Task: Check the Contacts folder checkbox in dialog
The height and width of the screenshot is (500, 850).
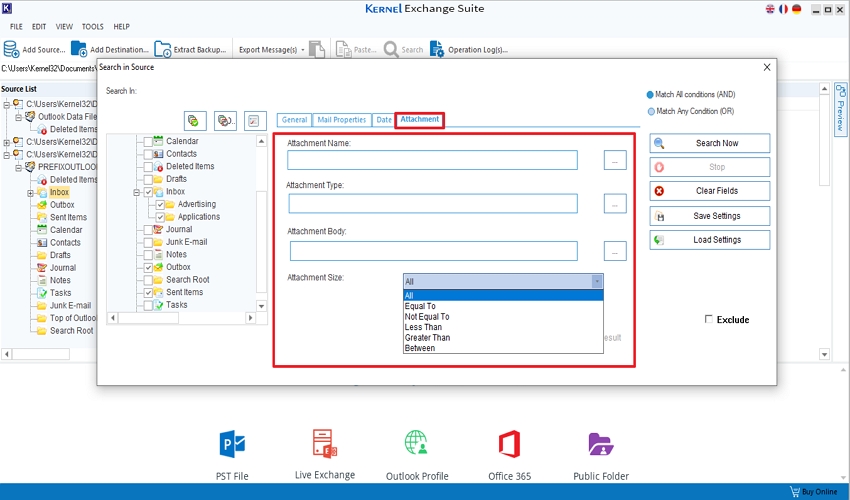Action: [x=148, y=154]
